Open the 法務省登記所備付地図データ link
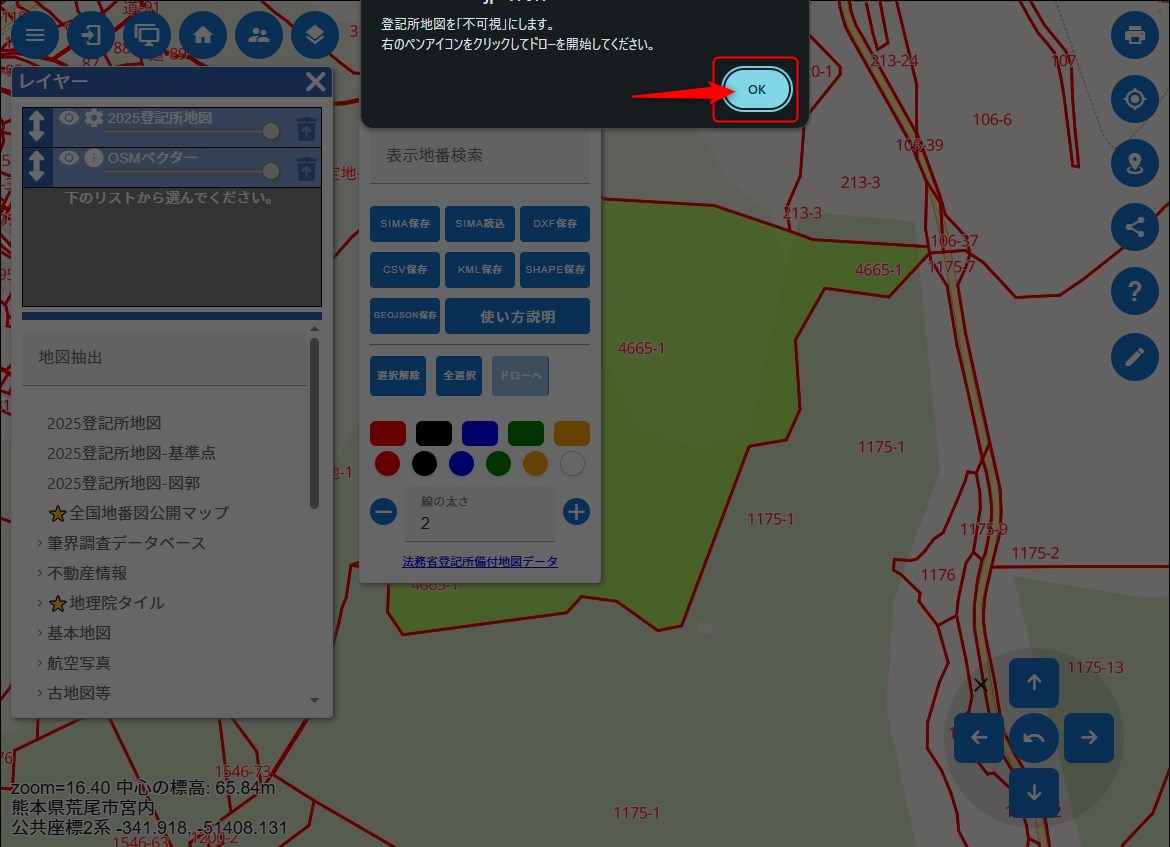This screenshot has height=847, width=1170. tap(480, 562)
